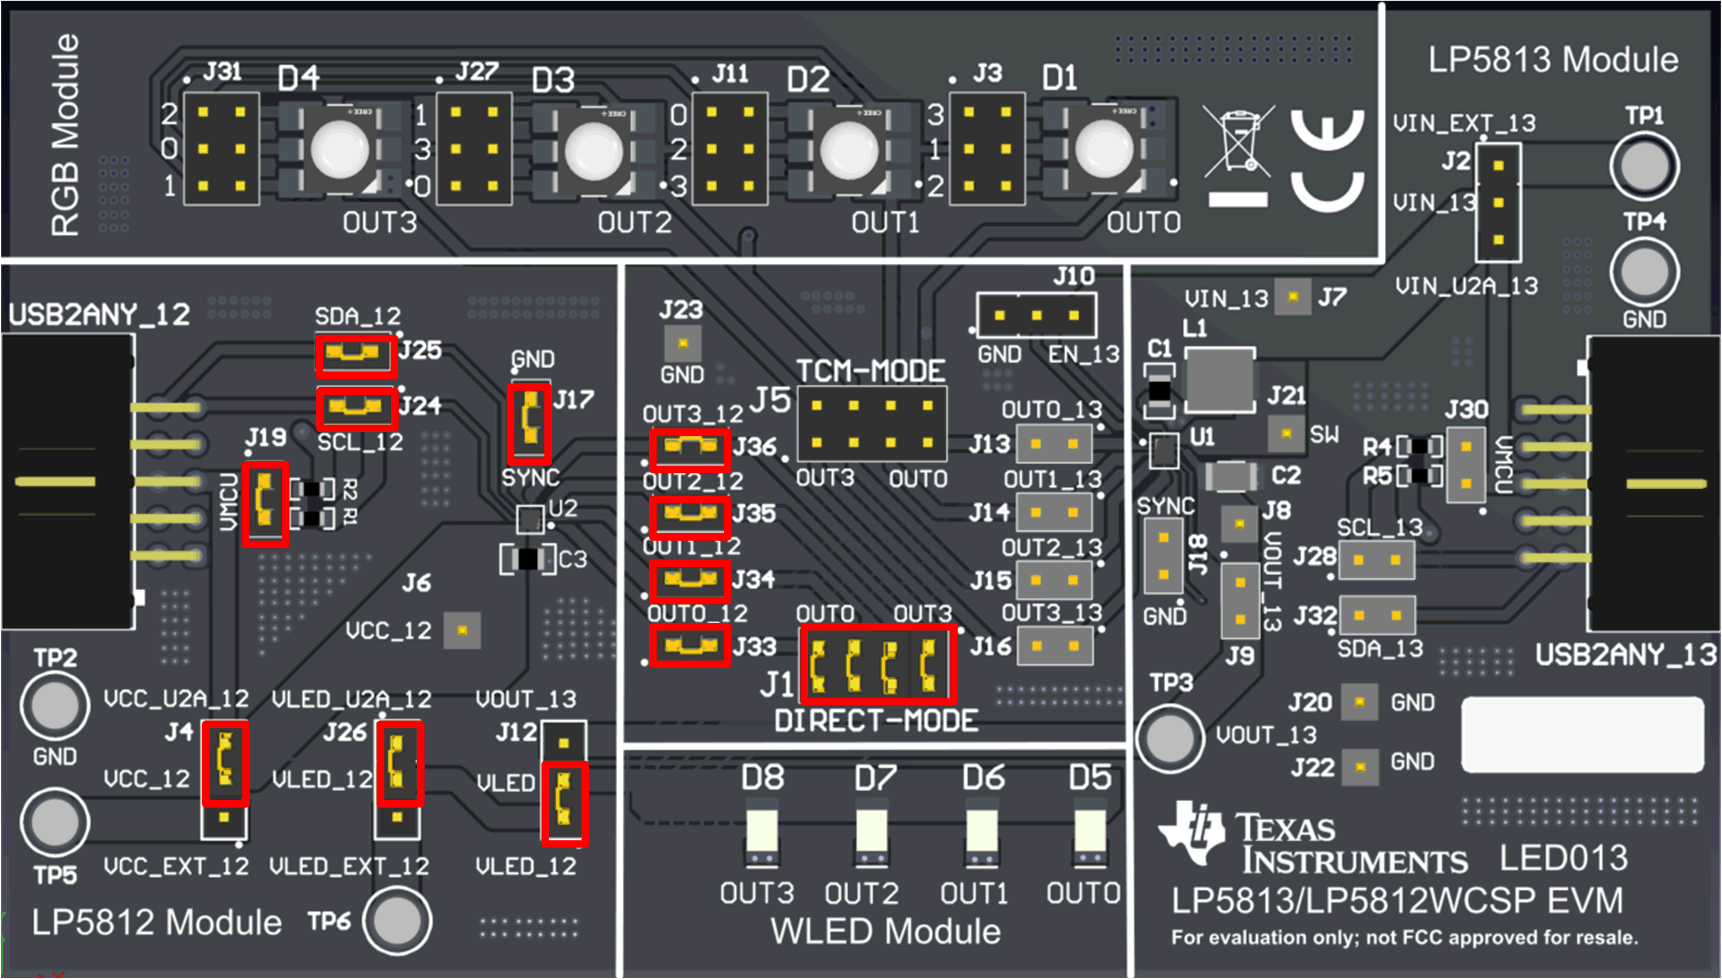
Task: Click the USB2ANY_12 connector
Action: click(x=70, y=481)
